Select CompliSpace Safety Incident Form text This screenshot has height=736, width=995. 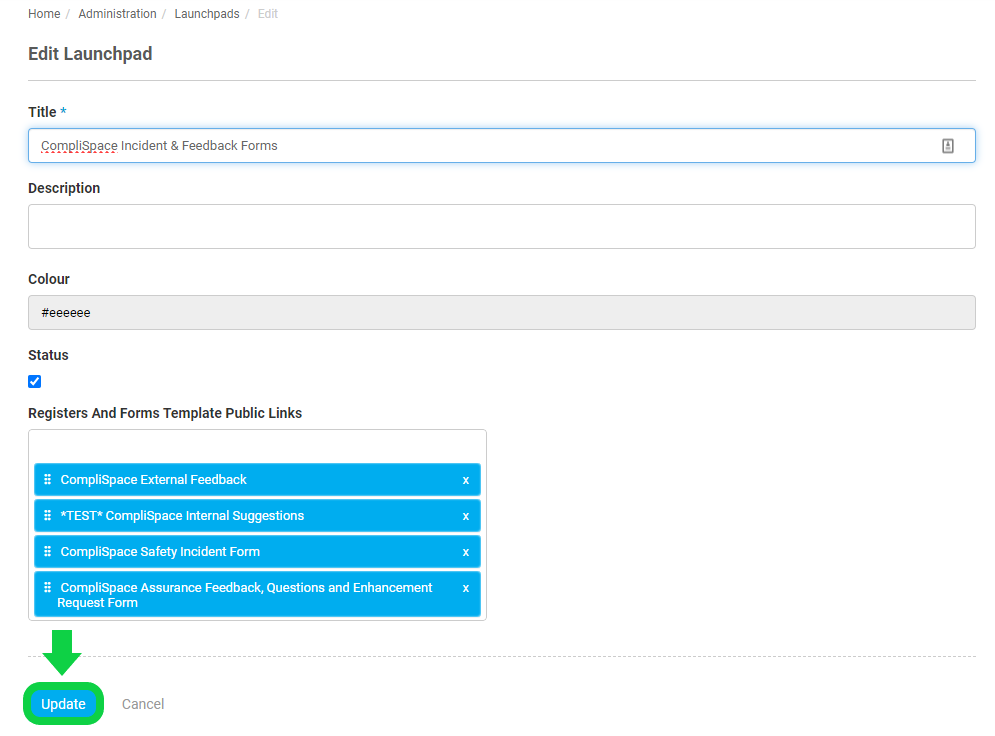[160, 552]
